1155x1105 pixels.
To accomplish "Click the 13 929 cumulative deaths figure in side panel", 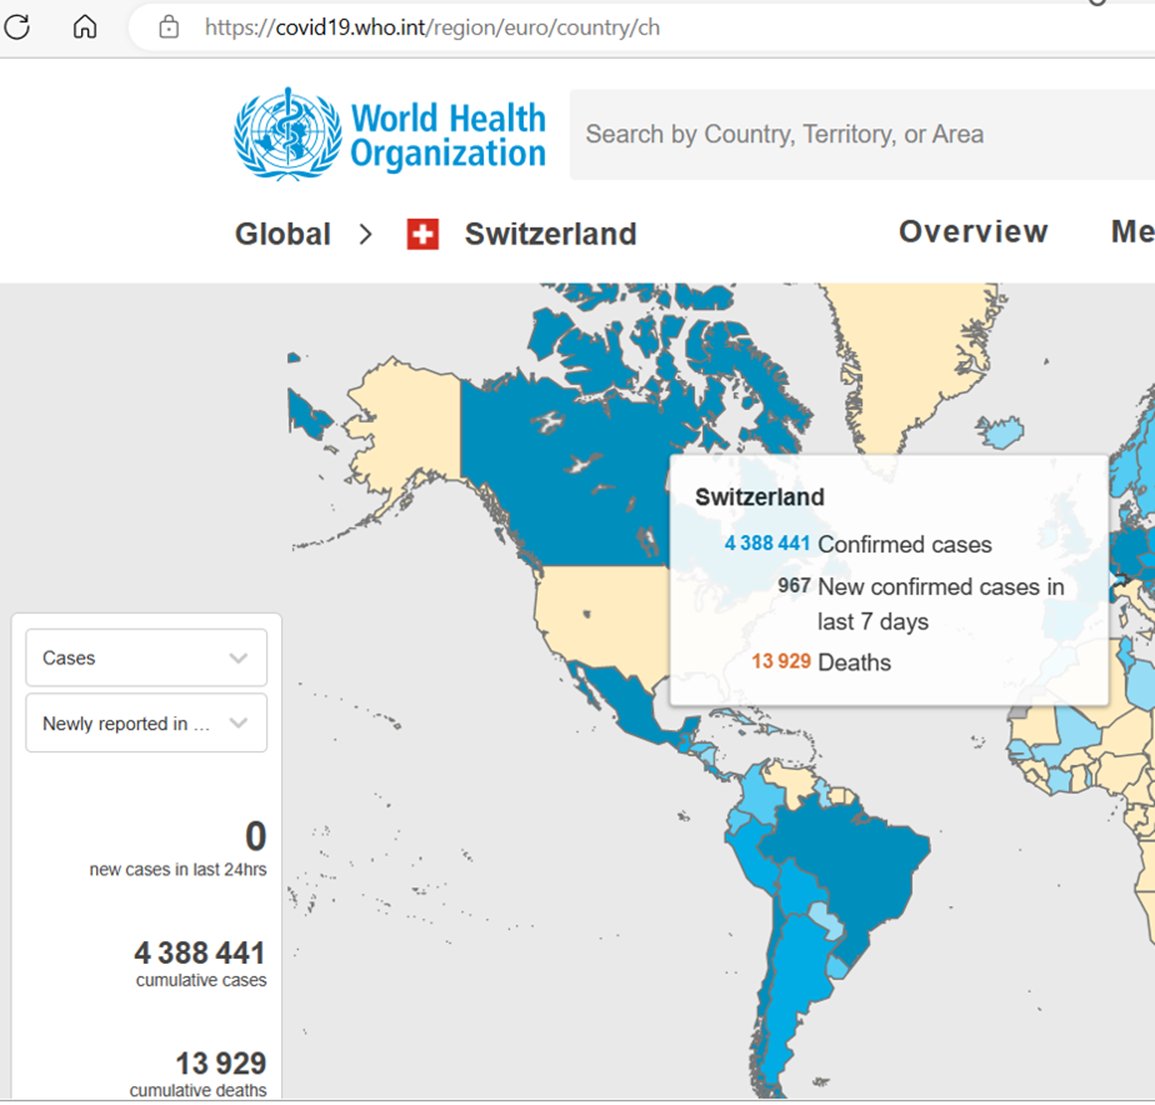I will click(x=221, y=1063).
